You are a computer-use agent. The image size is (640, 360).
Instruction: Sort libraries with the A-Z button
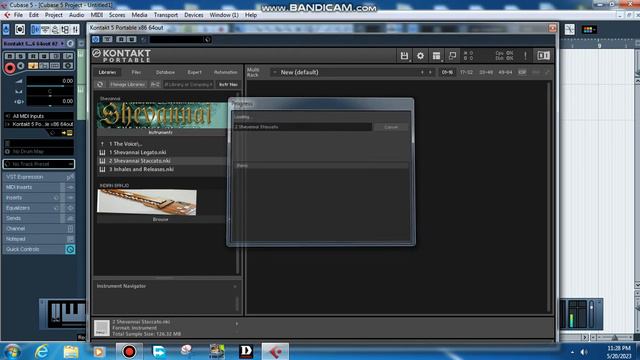(x=155, y=84)
